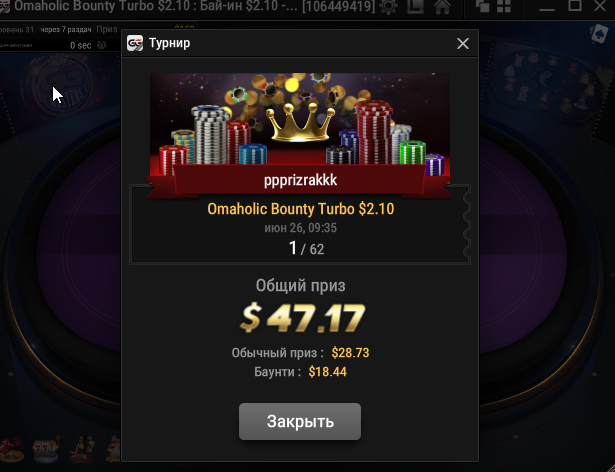Click the pppprizrakkk winner name ribbon

[300, 180]
